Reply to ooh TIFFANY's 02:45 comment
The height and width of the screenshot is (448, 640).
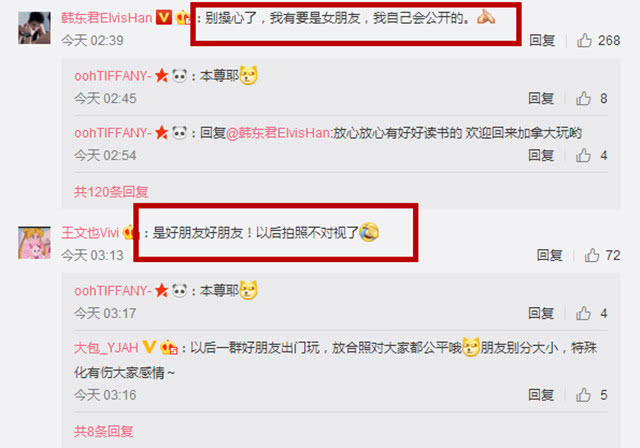(x=541, y=98)
